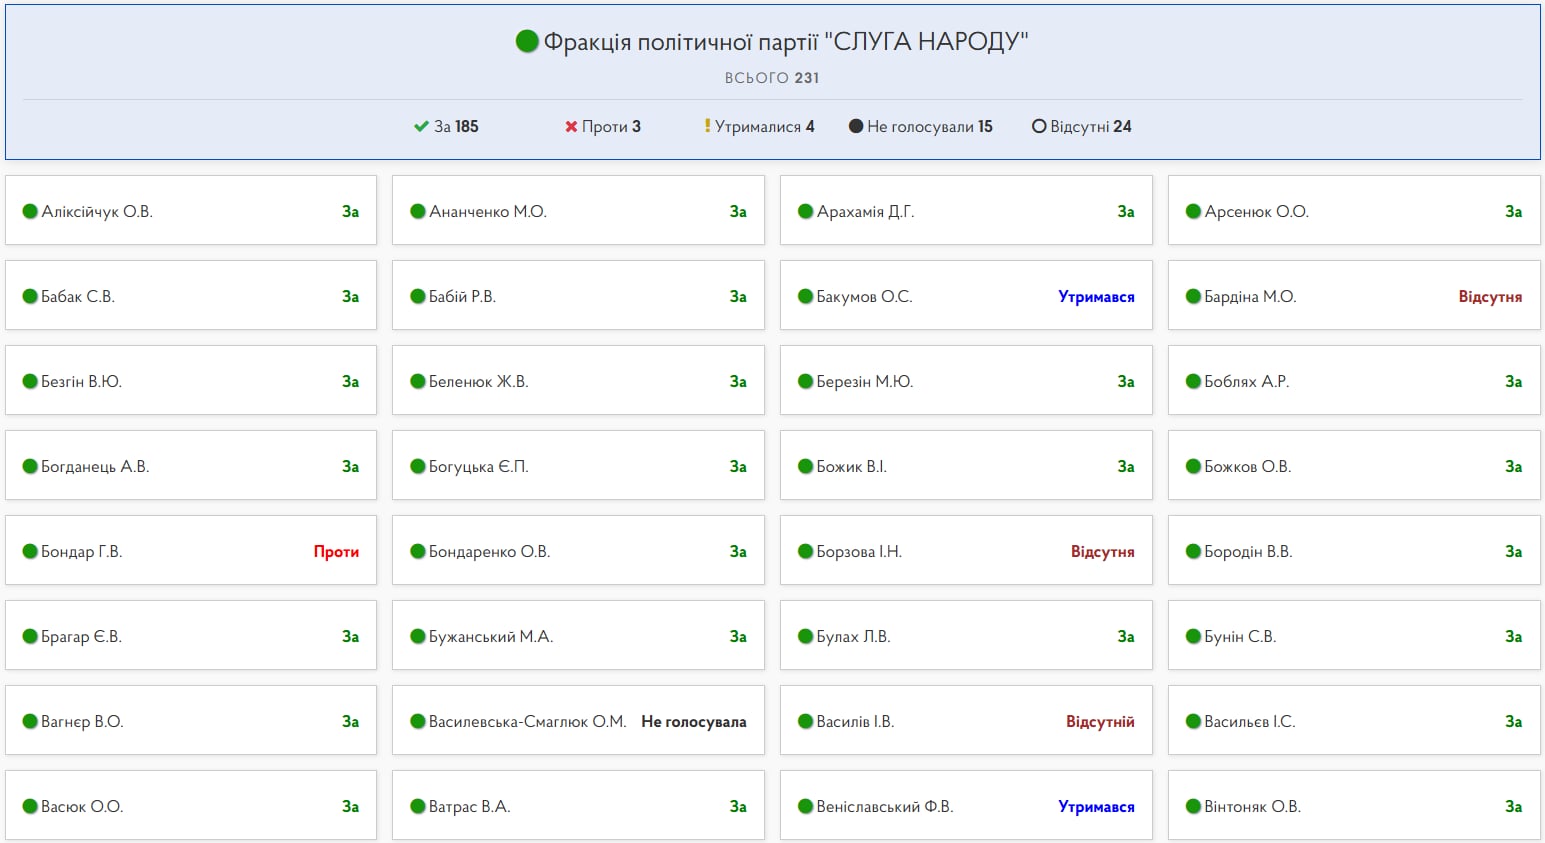Click the green checkmark icon beside За 185
The height and width of the screenshot is (843, 1545).
click(x=421, y=127)
